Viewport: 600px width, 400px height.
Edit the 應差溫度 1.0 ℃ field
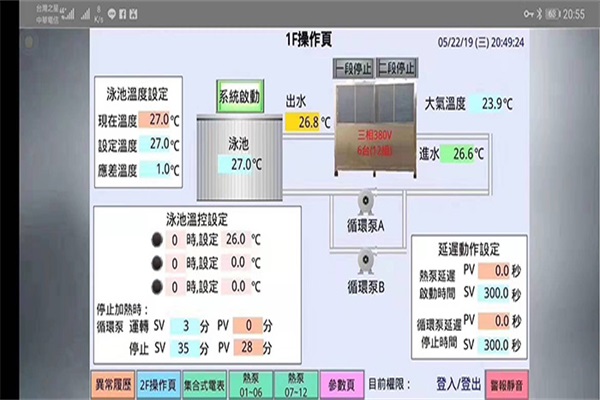155,169
